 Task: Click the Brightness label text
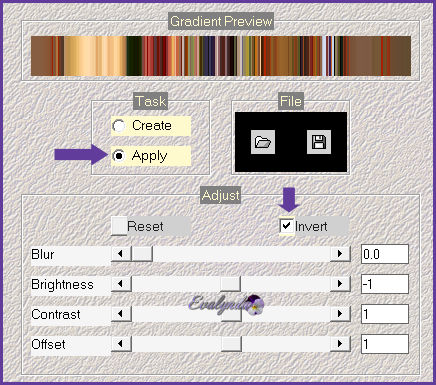62,284
